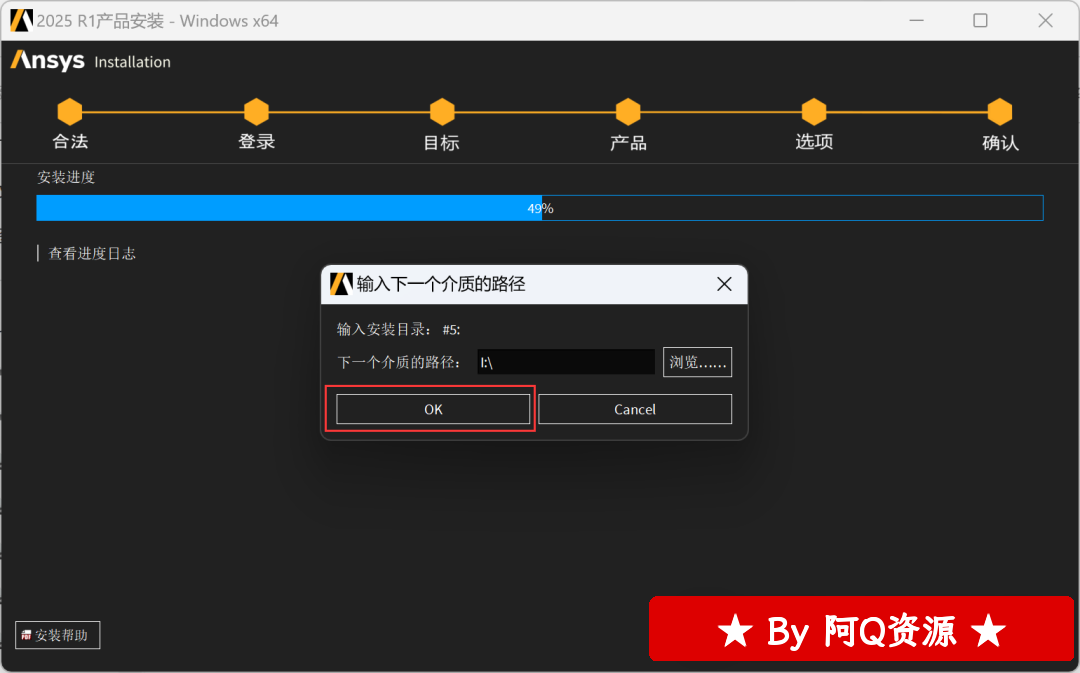Image resolution: width=1080 pixels, height=673 pixels.
Task: Edit the 下一个介质的路径 path field
Action: pos(565,362)
